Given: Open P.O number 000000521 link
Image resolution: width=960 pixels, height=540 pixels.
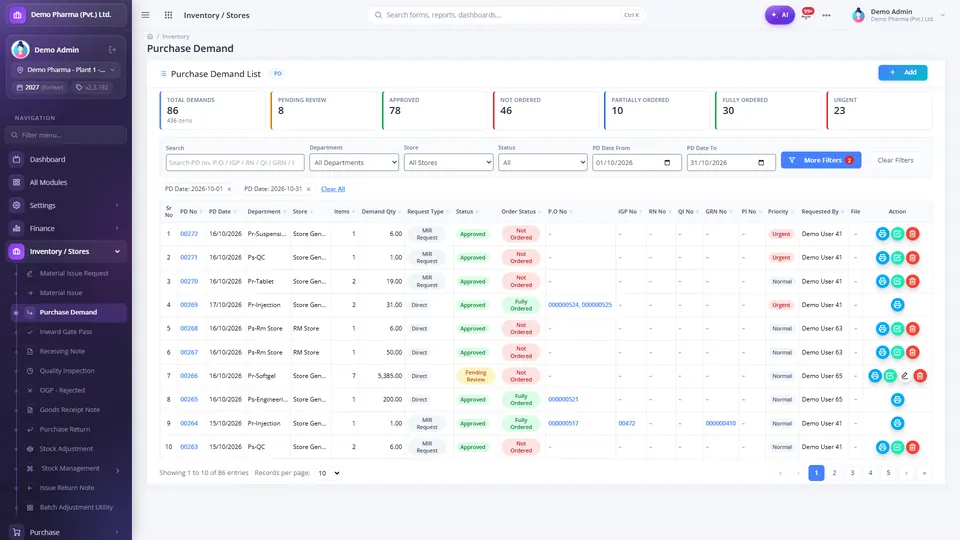Looking at the screenshot, I should click(x=563, y=399).
